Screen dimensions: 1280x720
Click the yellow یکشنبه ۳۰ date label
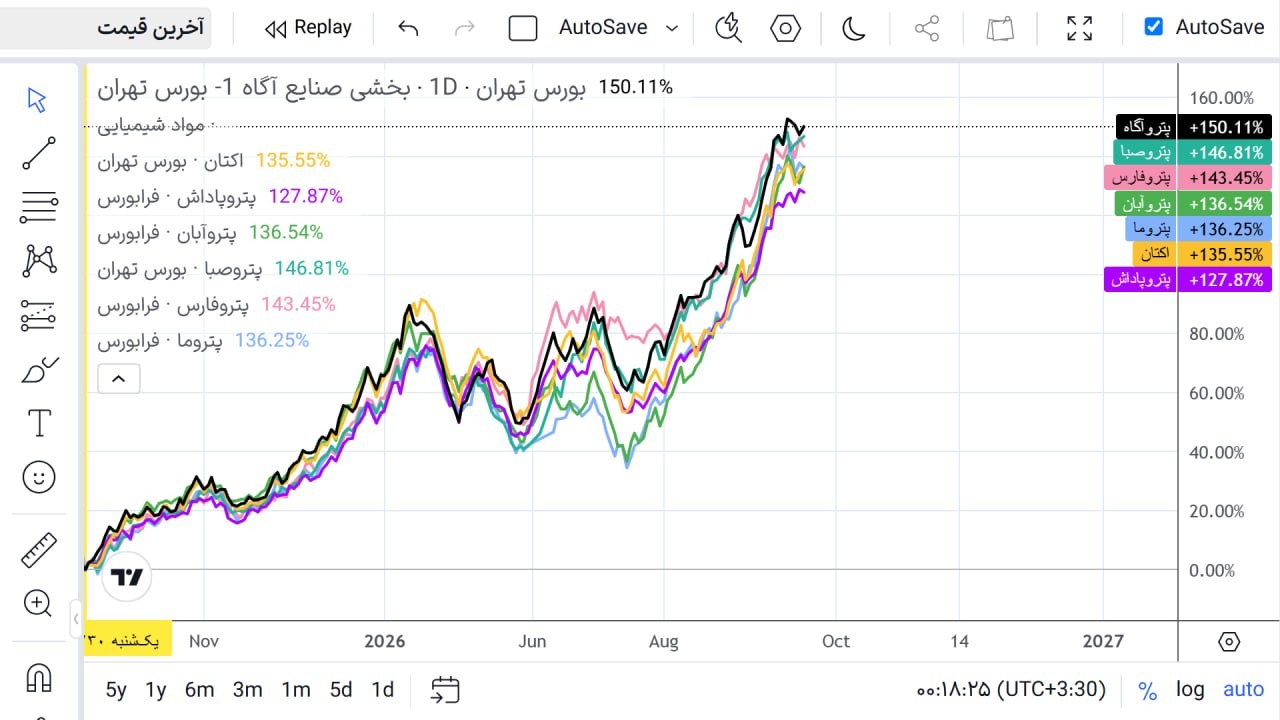[128, 639]
